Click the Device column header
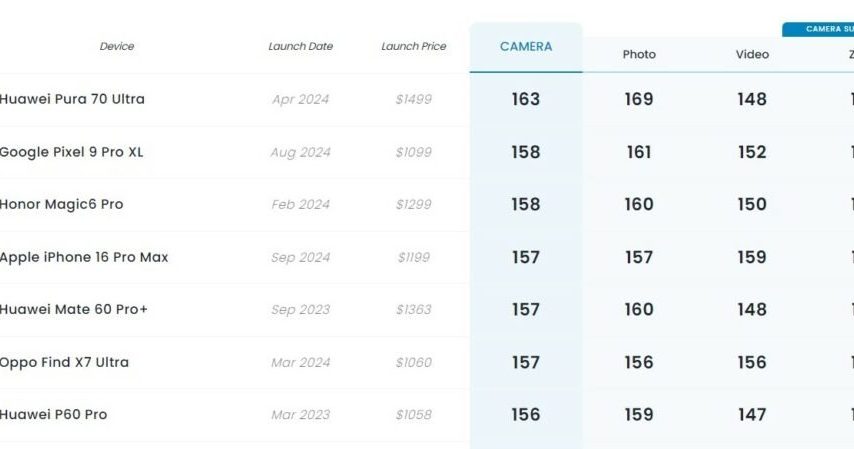This screenshot has height=449, width=854. click(117, 47)
